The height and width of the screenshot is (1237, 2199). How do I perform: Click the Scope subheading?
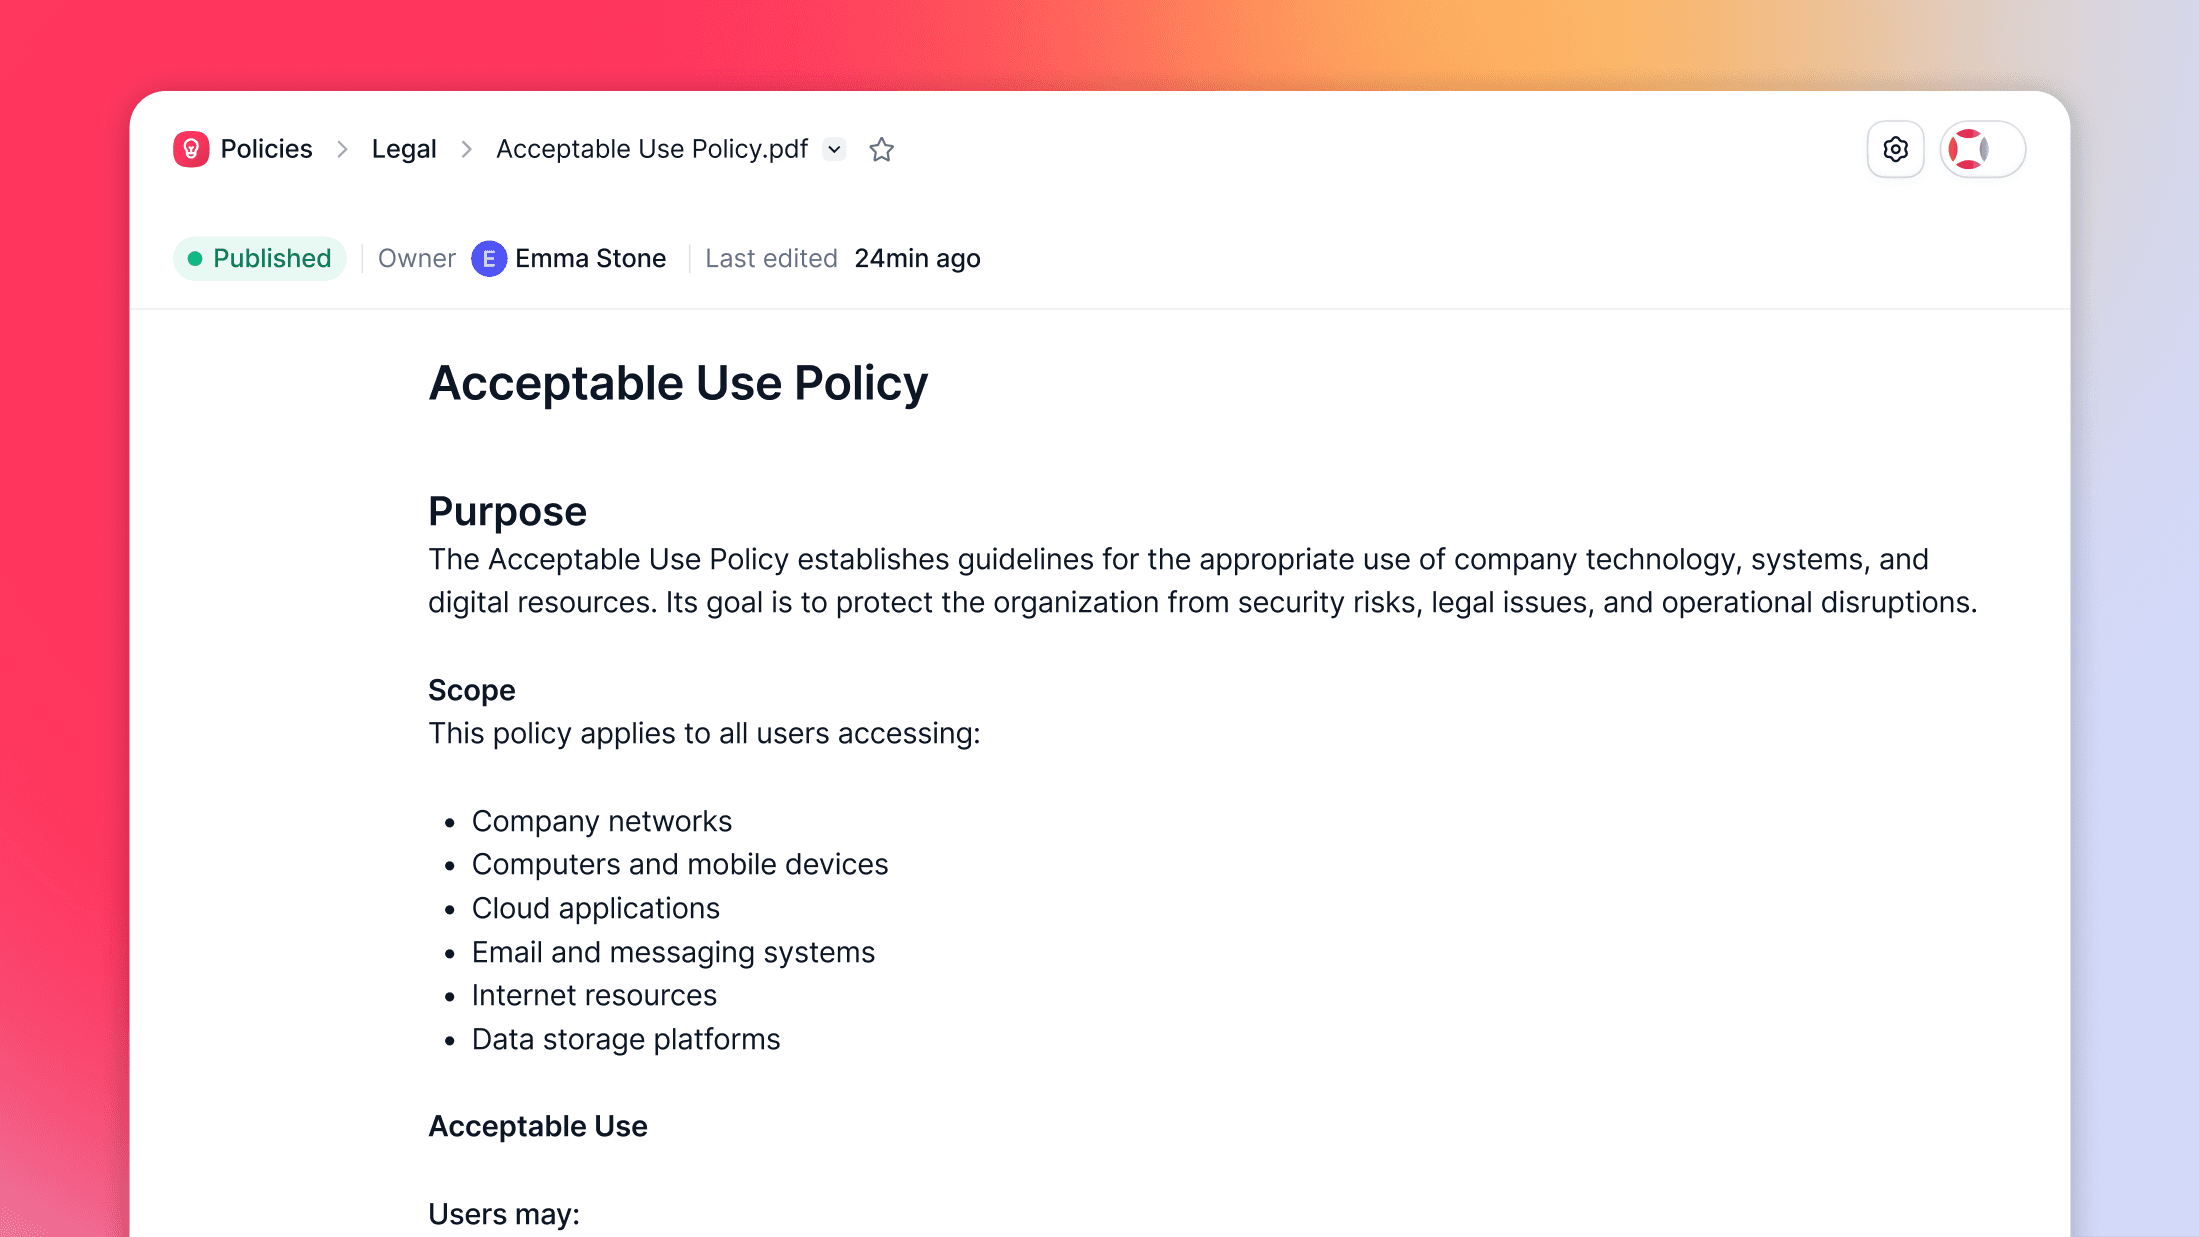(471, 689)
